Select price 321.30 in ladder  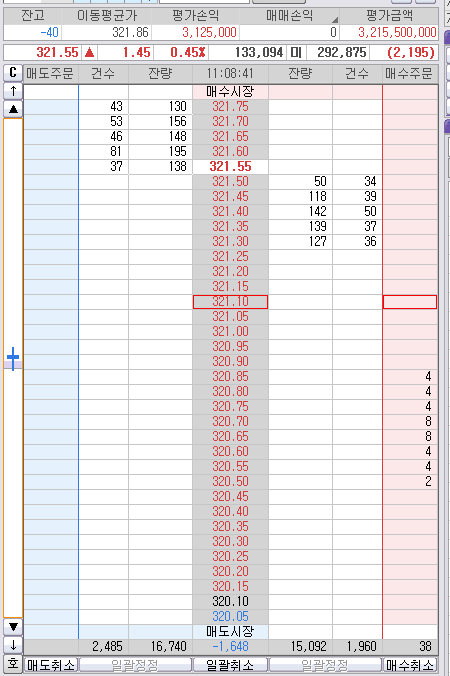230,241
